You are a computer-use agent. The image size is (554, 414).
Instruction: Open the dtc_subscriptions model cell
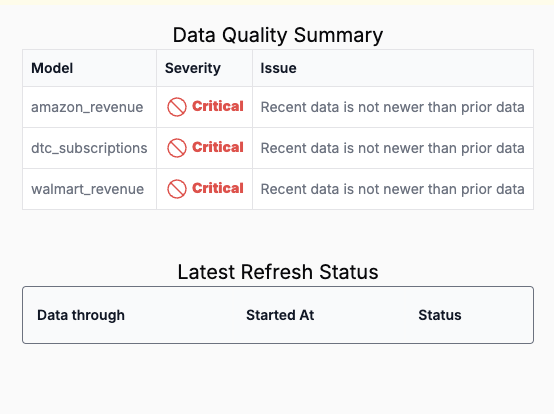89,148
